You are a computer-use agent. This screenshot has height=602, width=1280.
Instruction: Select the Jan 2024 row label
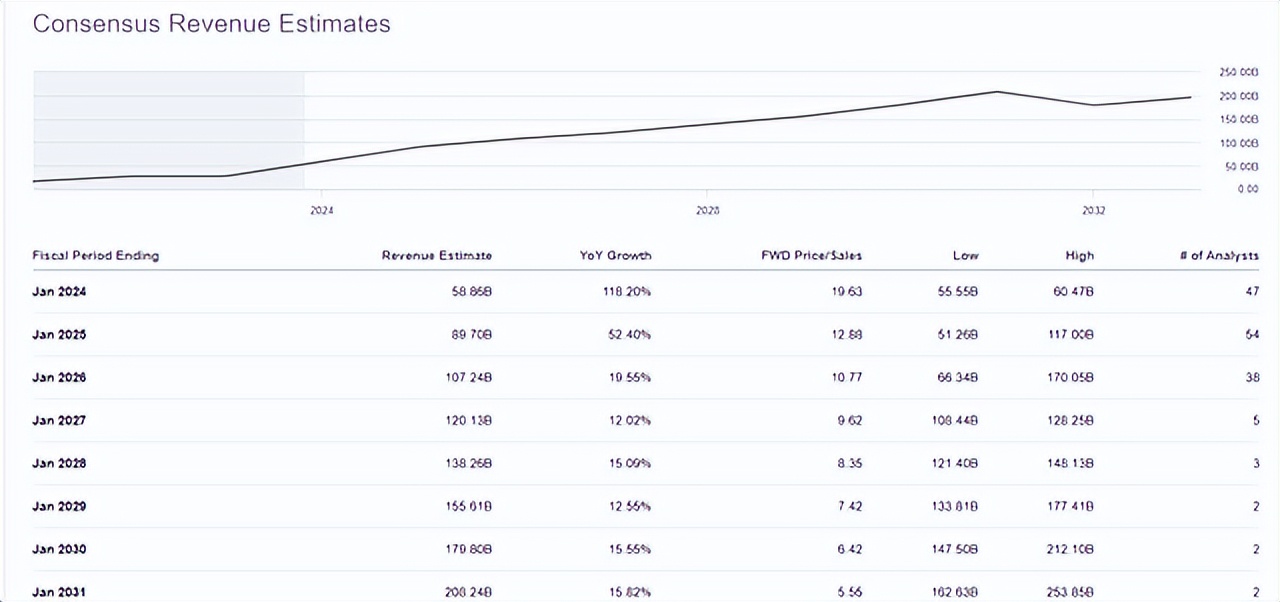tap(59, 292)
